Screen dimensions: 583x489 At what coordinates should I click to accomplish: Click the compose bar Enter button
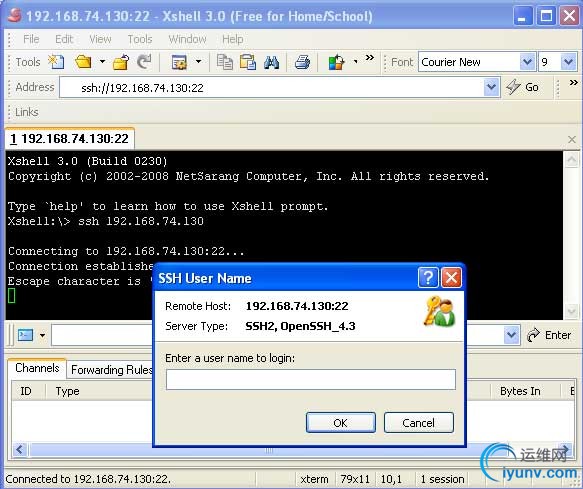[549, 335]
